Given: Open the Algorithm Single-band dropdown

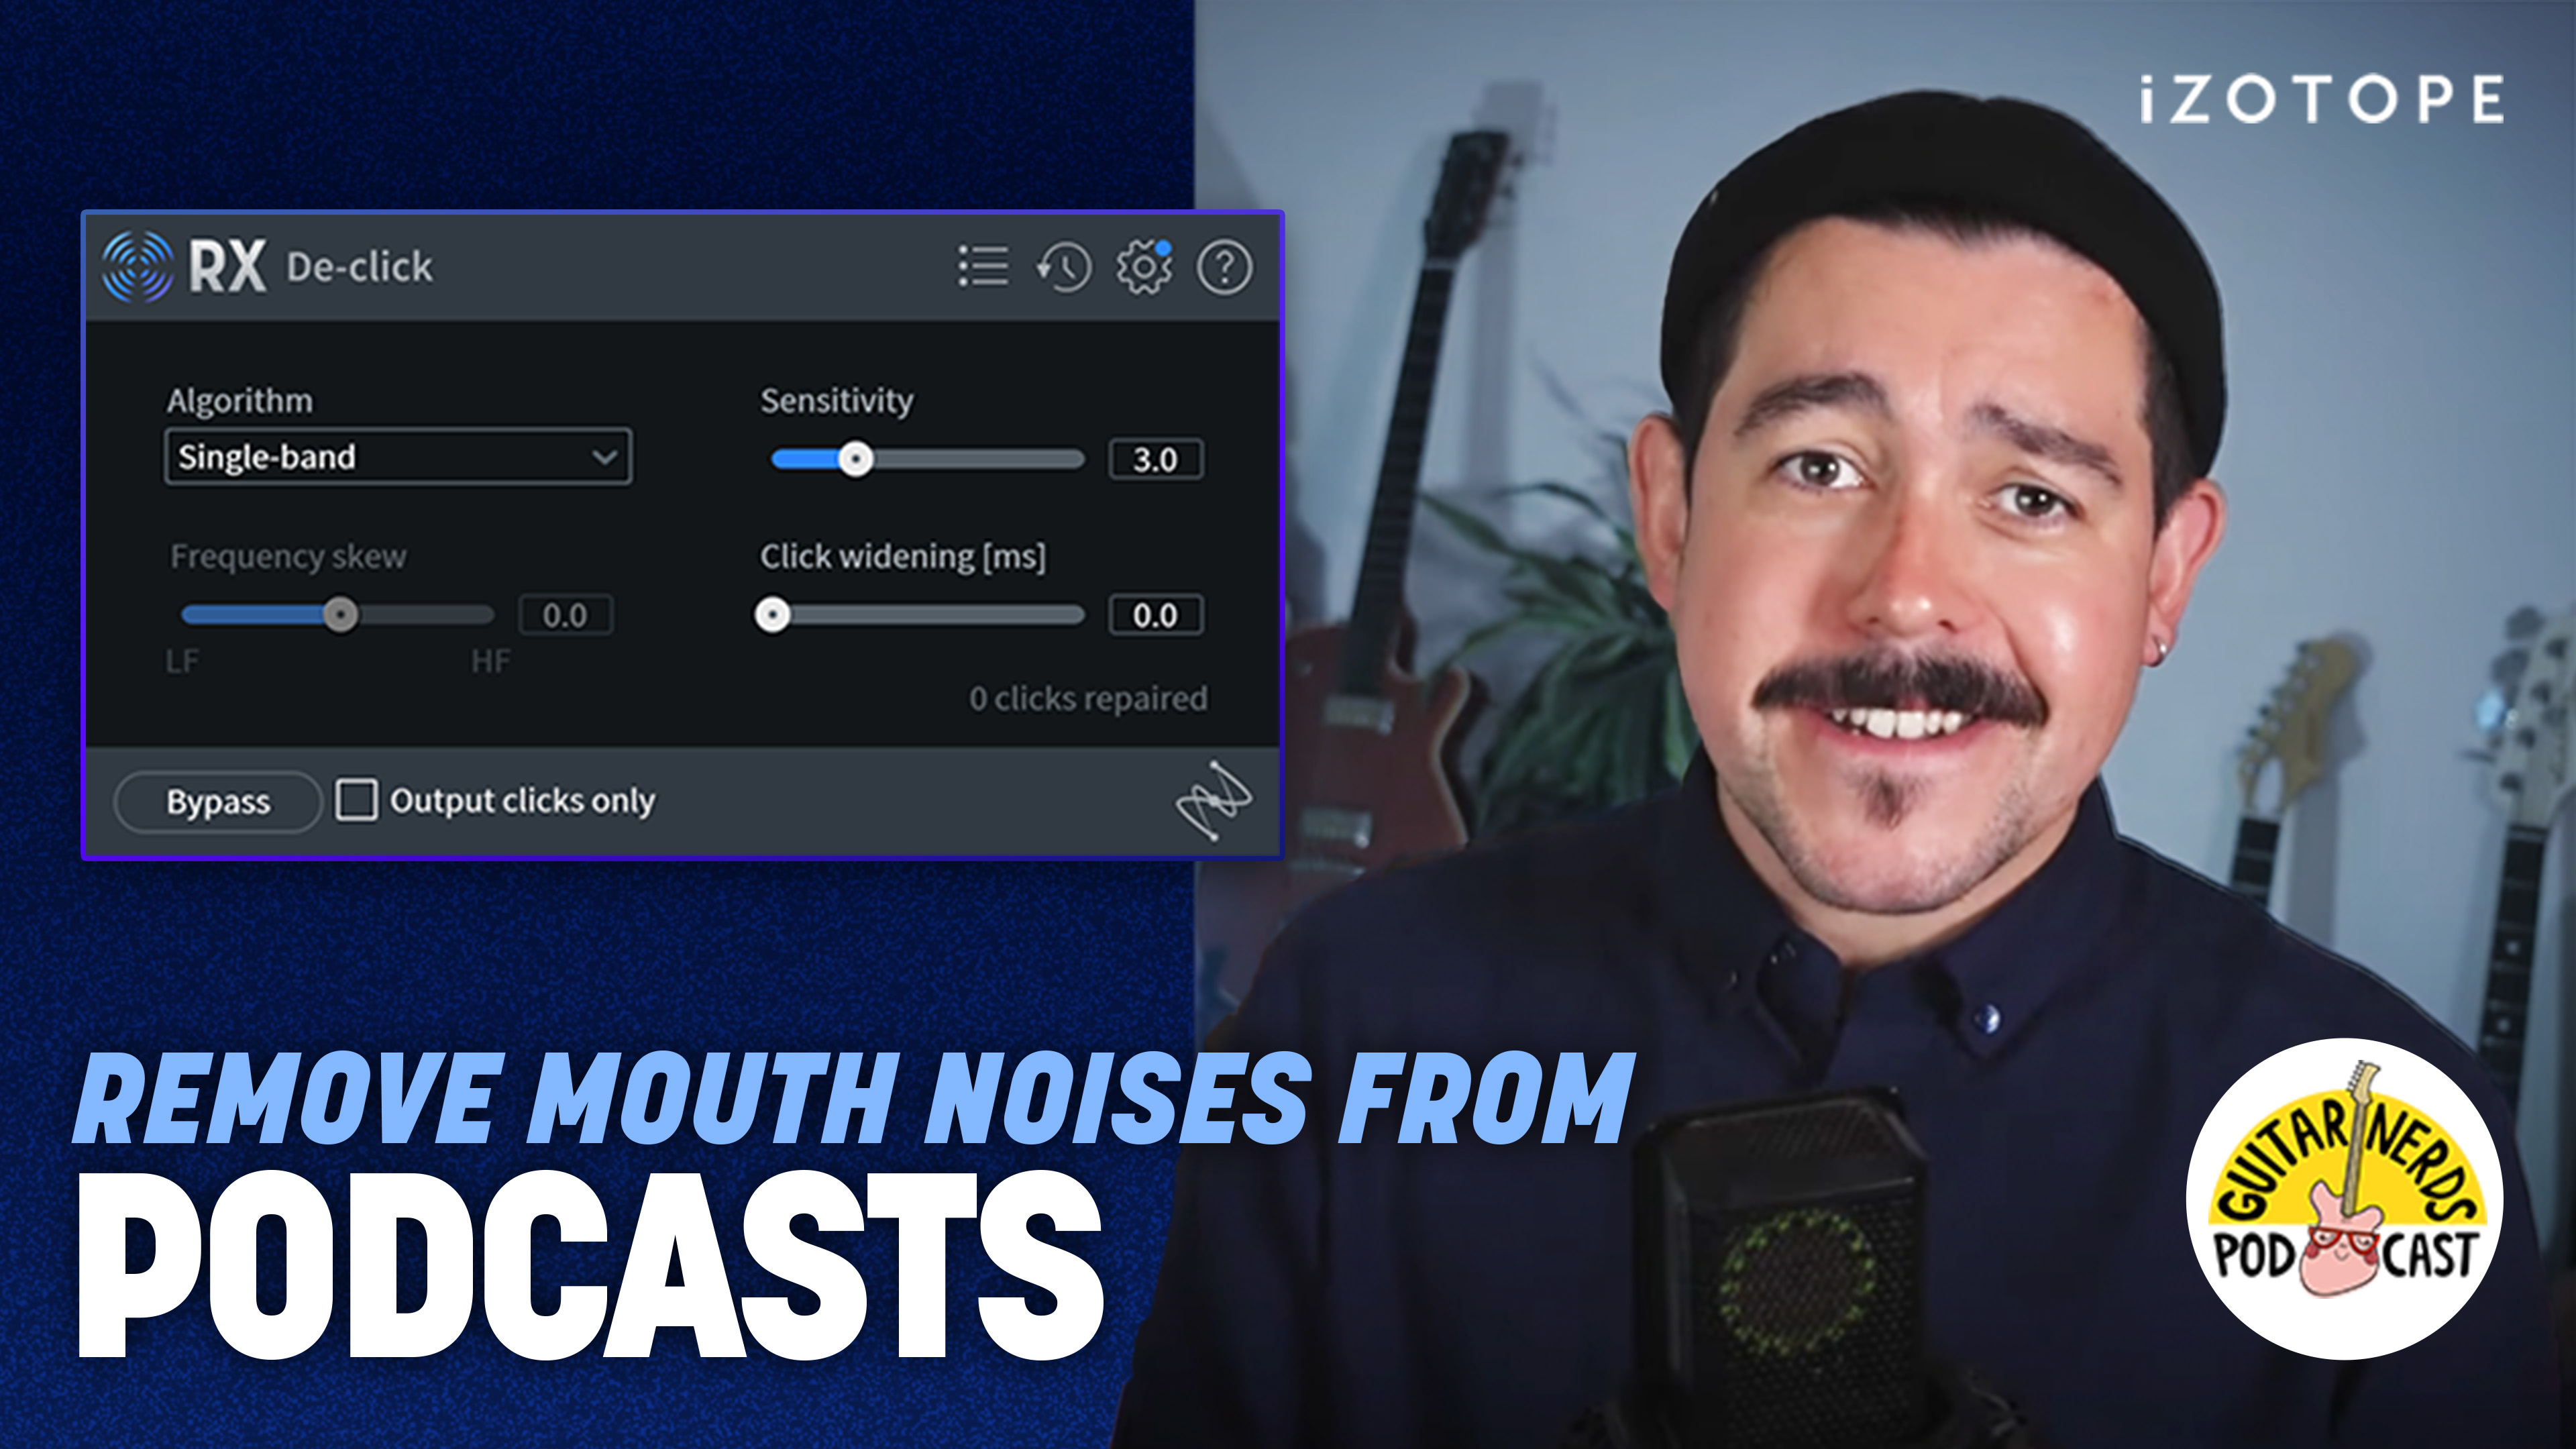Looking at the screenshot, I should [398, 457].
